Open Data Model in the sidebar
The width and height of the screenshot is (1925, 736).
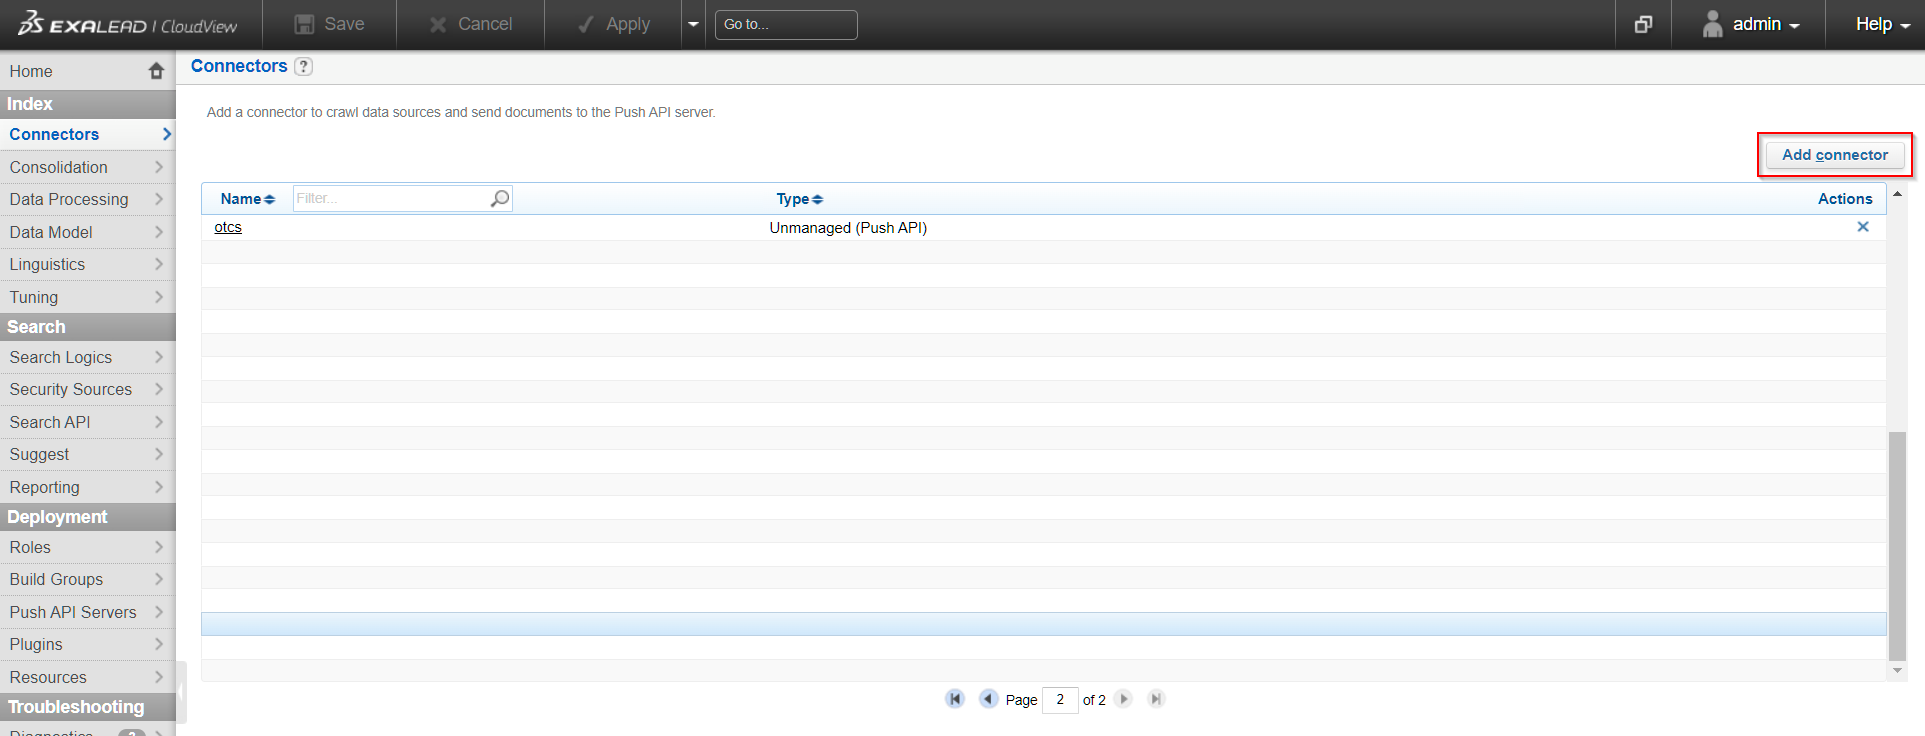point(88,232)
